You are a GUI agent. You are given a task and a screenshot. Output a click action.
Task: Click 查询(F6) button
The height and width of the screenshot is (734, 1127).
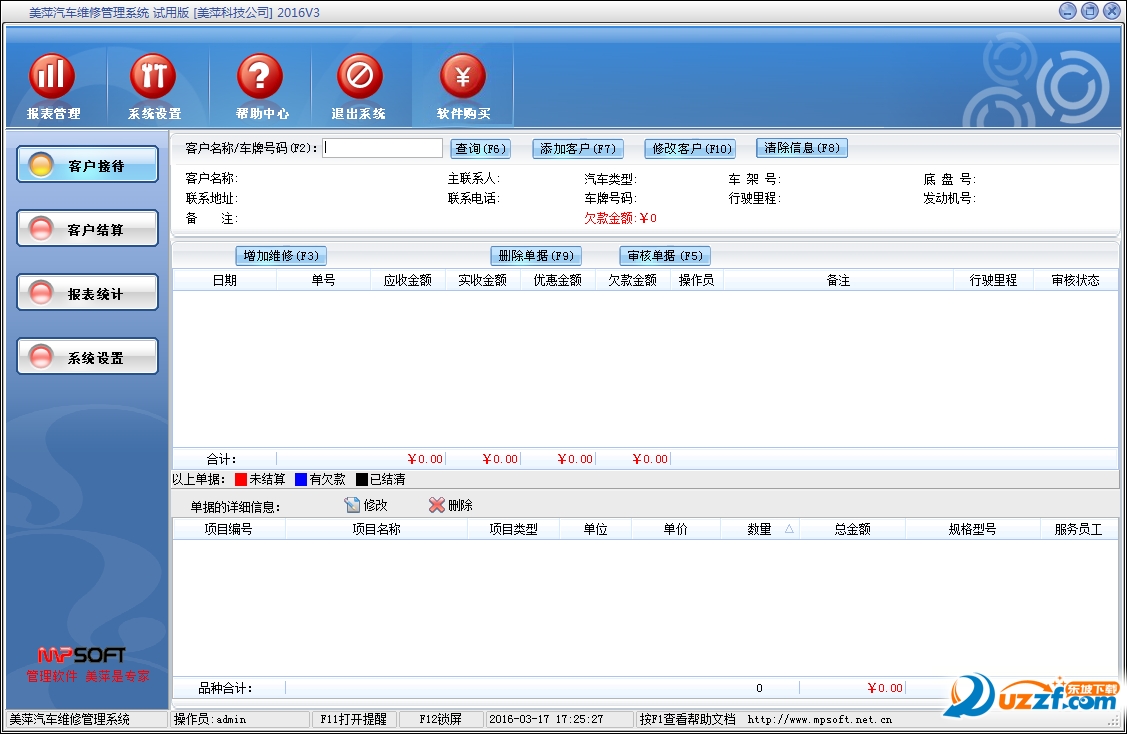click(x=481, y=149)
